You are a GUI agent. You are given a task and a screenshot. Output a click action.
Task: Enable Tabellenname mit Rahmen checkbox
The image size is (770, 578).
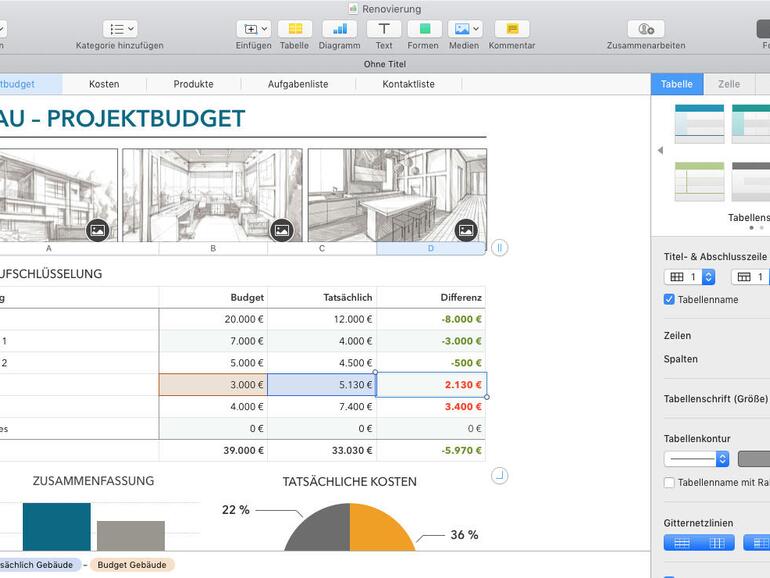click(x=669, y=483)
